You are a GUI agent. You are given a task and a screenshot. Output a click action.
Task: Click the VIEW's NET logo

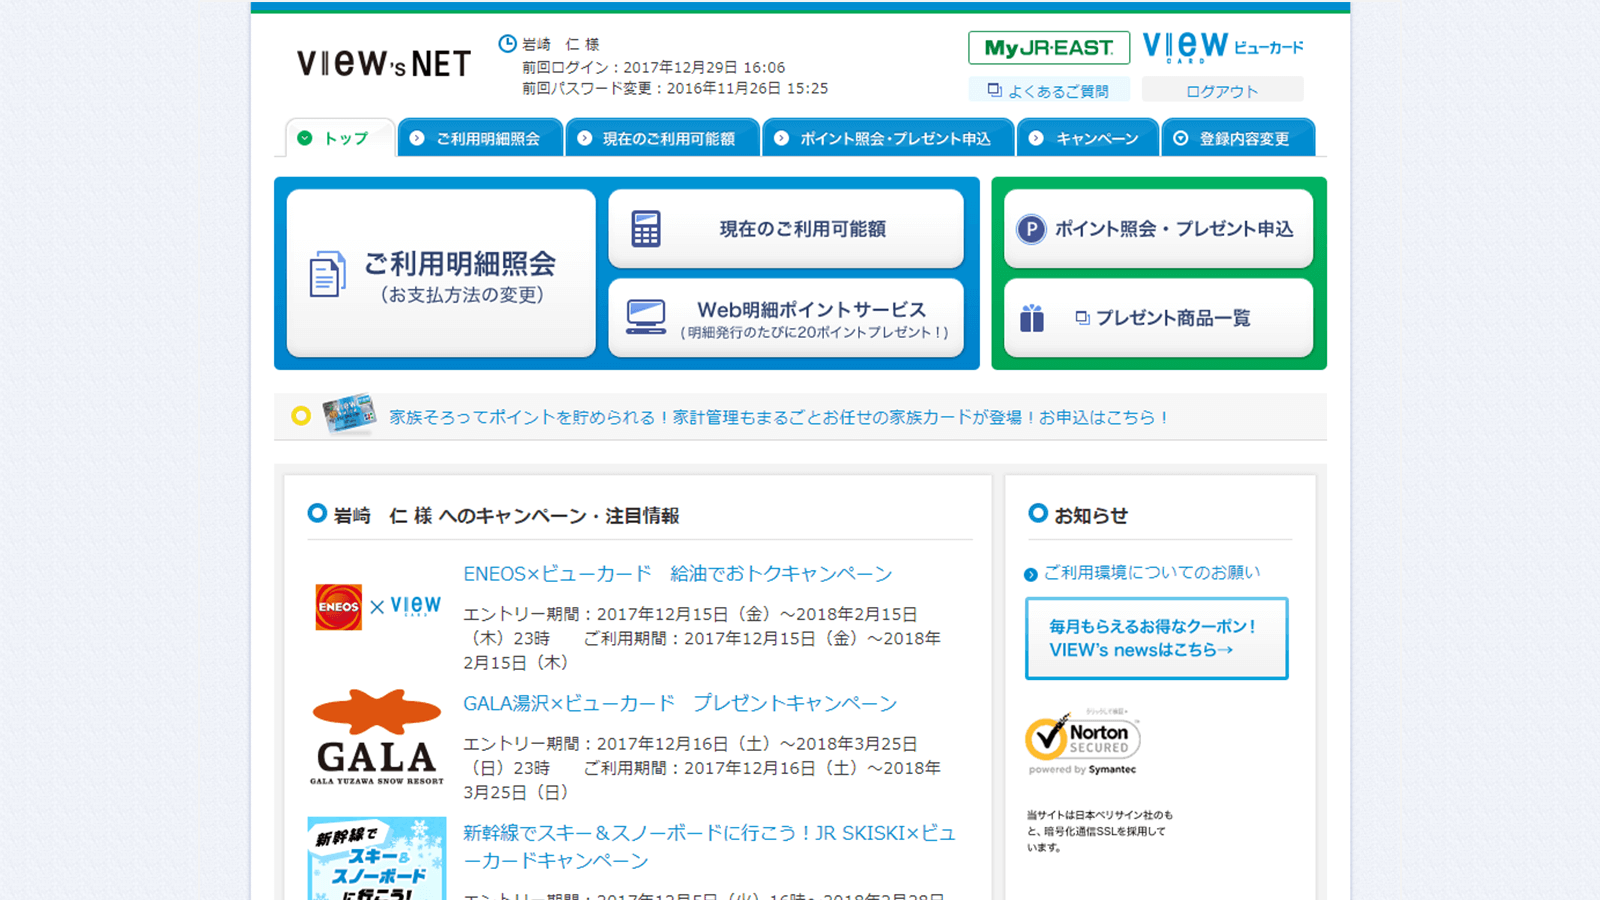point(382,63)
